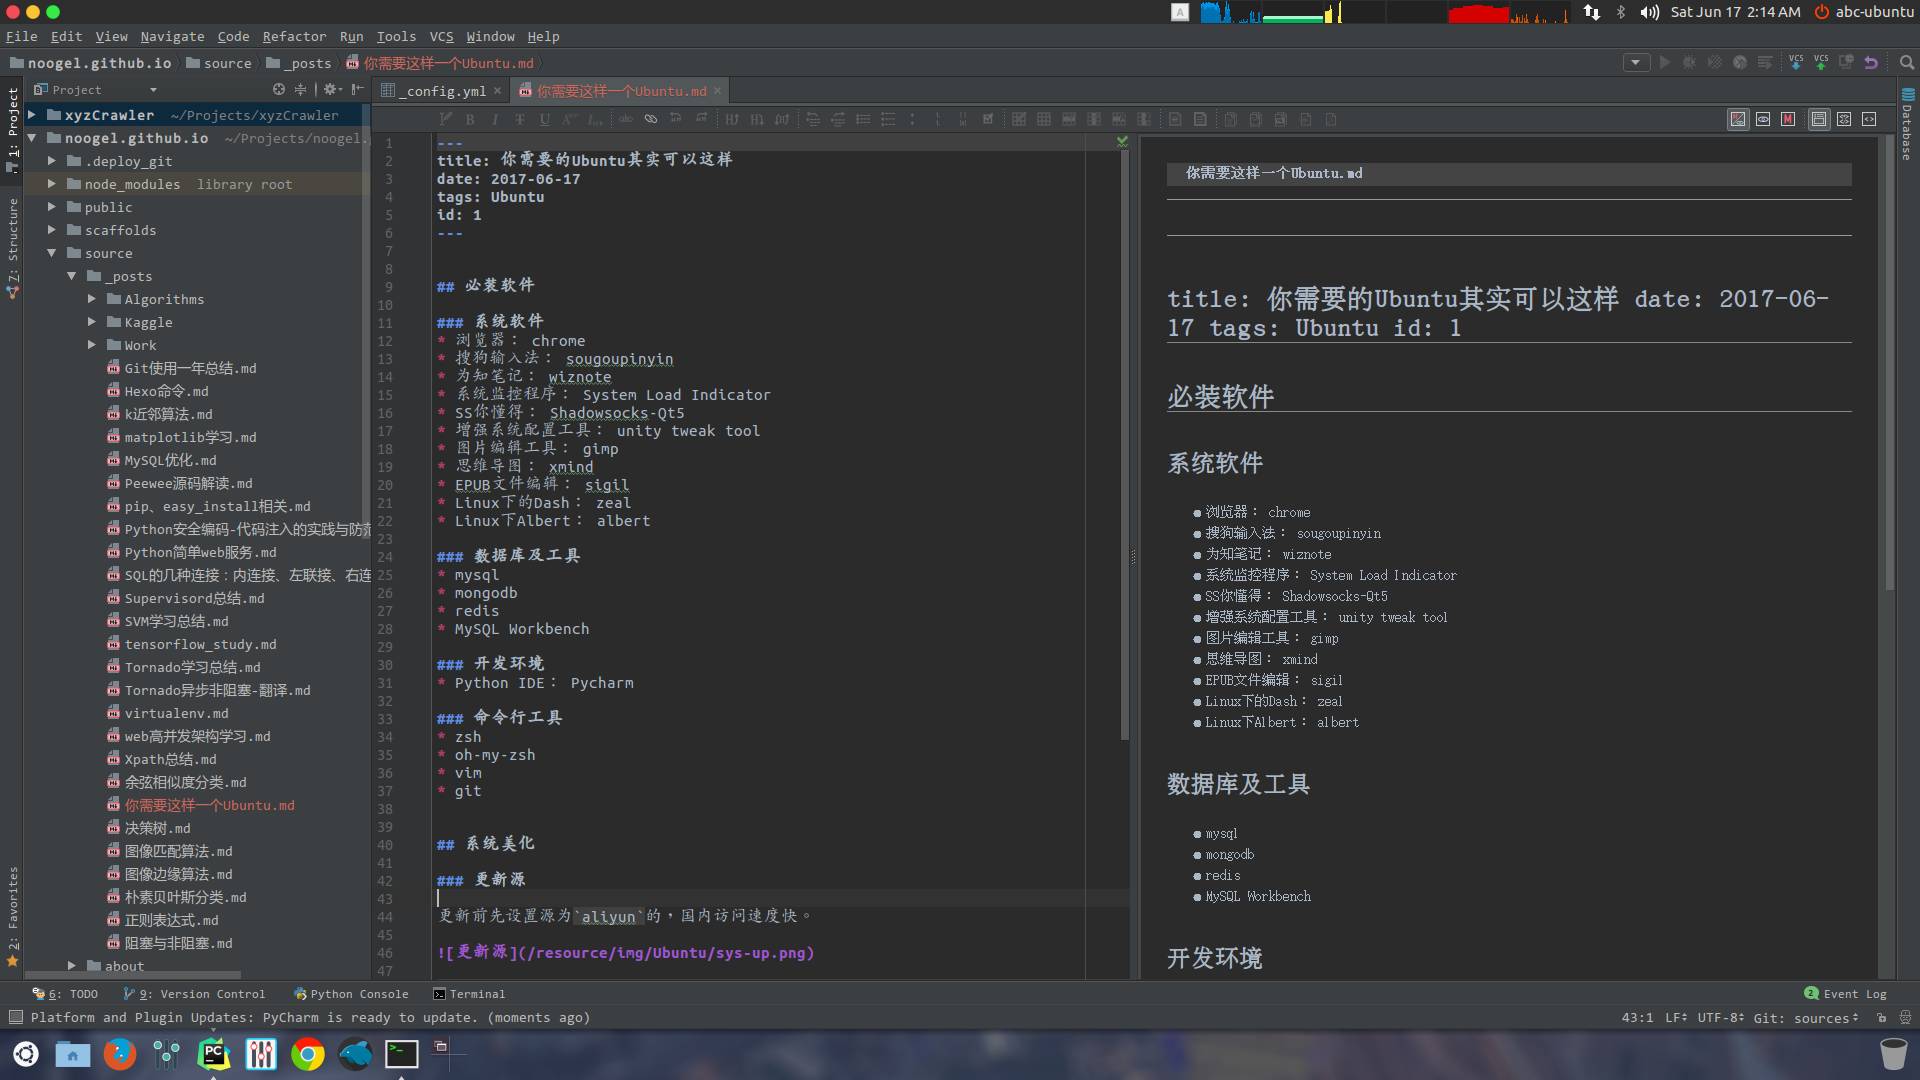Click the hyperlink insertion icon
Screen dimensions: 1920x1080
pyautogui.click(x=651, y=120)
